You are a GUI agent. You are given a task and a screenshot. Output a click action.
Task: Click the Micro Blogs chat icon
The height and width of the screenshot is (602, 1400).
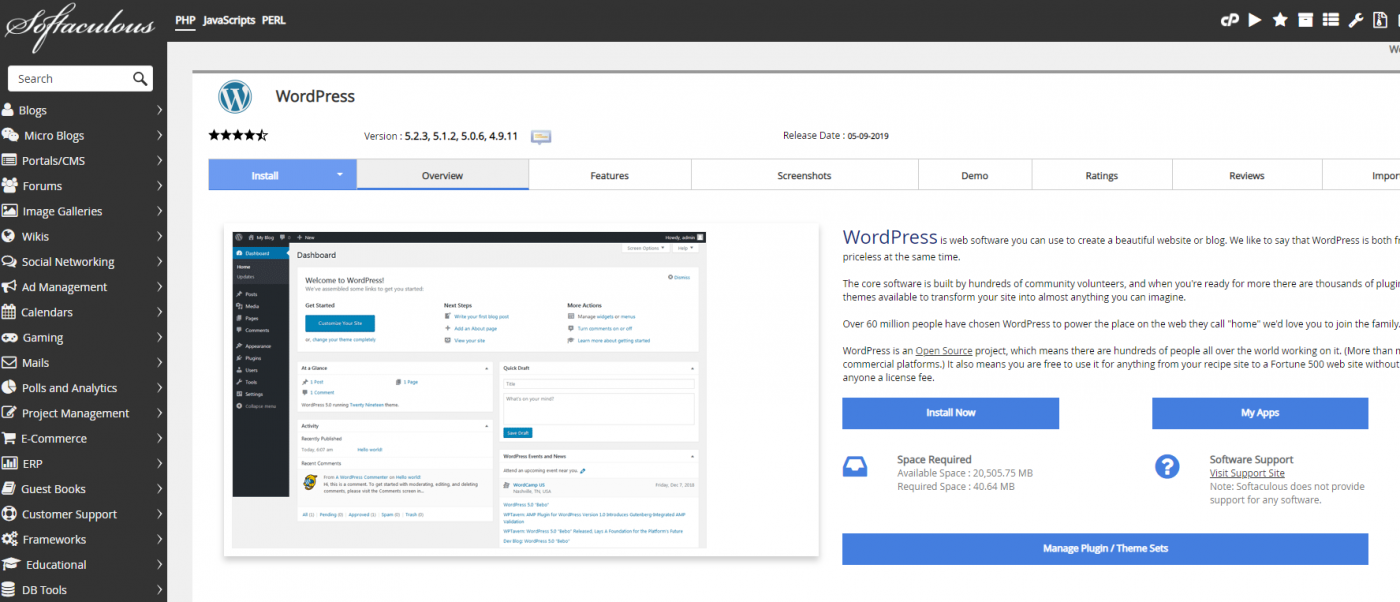[x=10, y=135]
